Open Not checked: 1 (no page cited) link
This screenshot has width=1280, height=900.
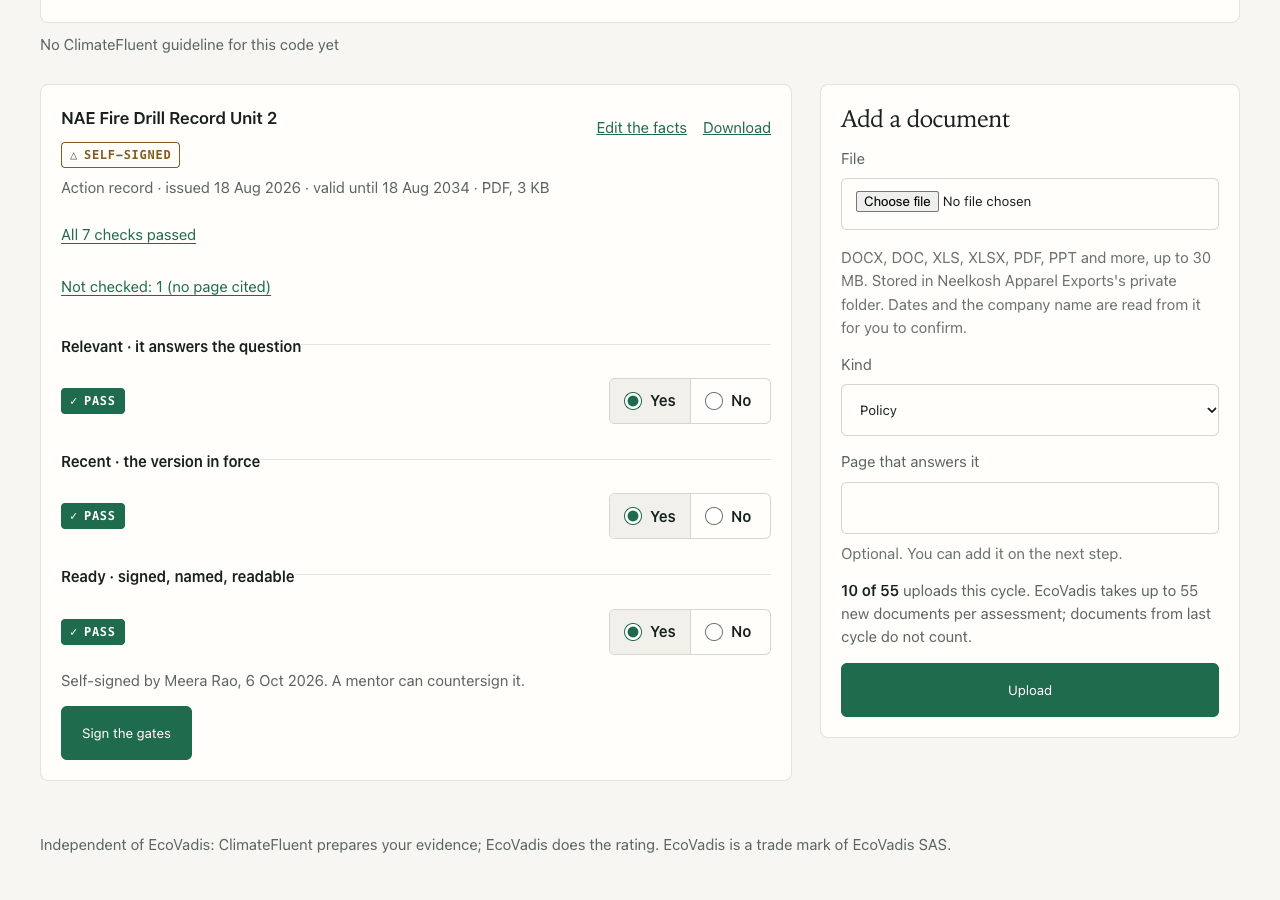[x=166, y=287]
